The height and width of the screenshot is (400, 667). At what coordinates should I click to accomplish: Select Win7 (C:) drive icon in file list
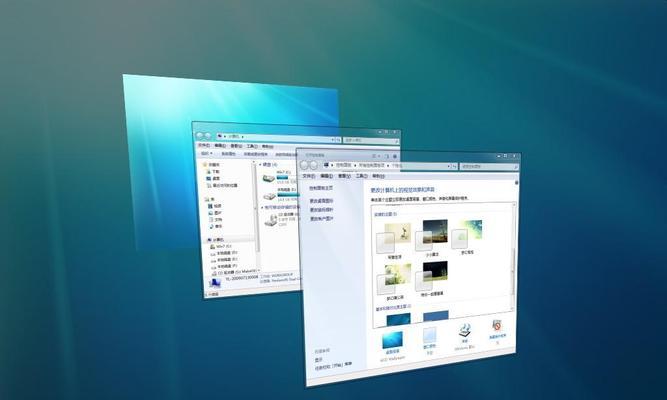click(x=268, y=178)
